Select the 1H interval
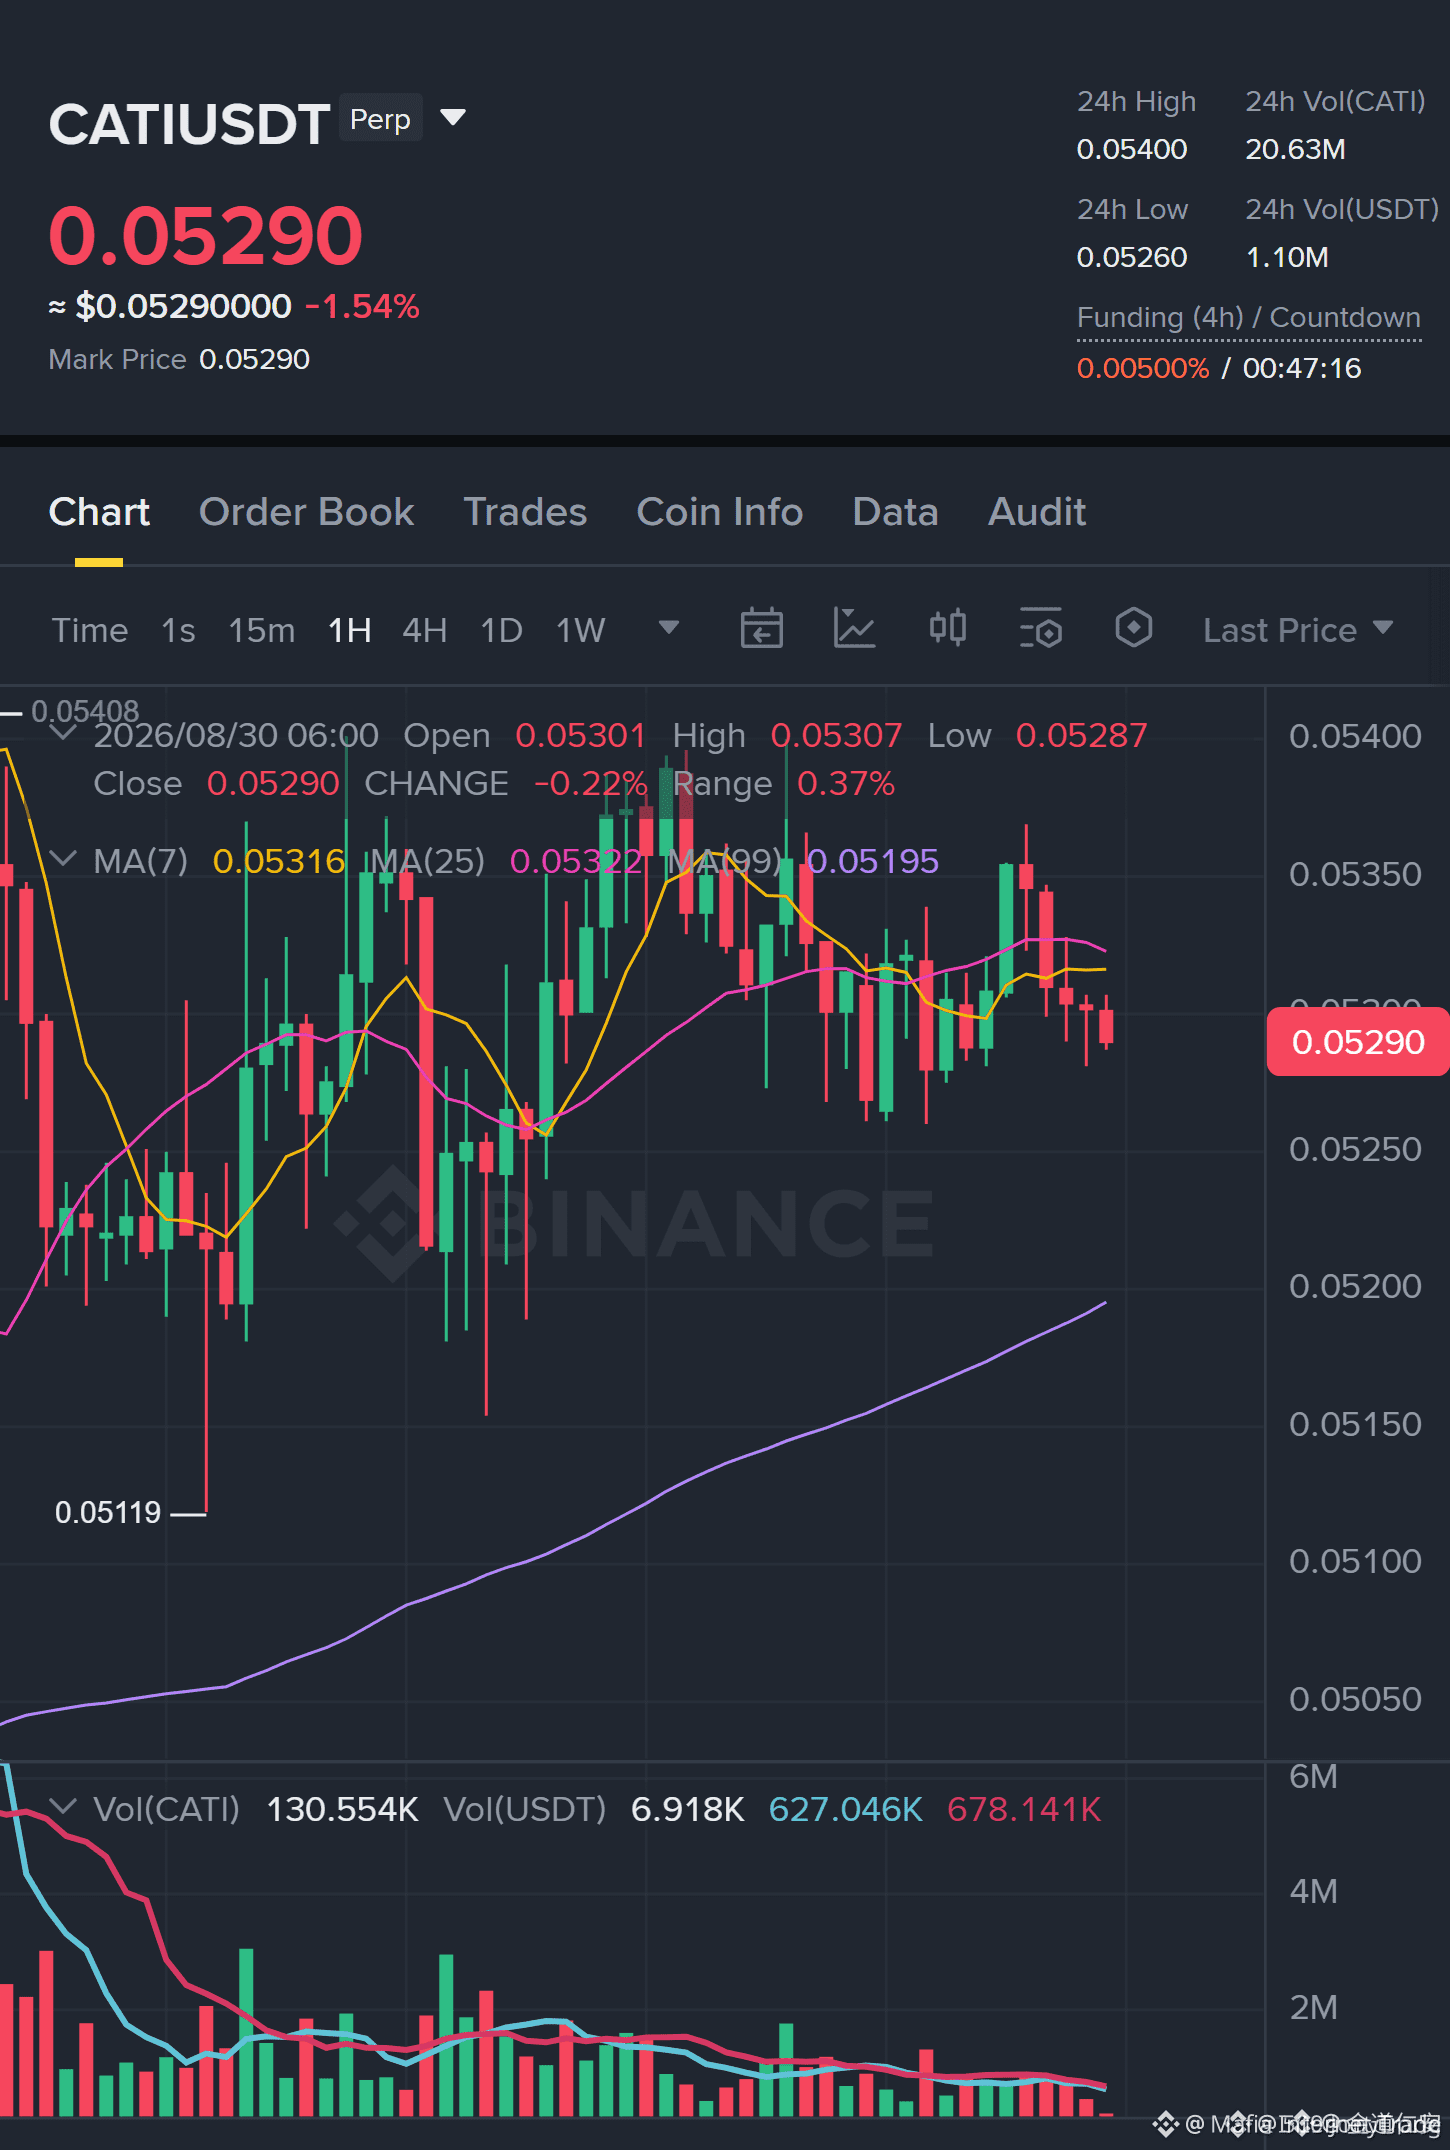The width and height of the screenshot is (1450, 2150). pyautogui.click(x=350, y=630)
